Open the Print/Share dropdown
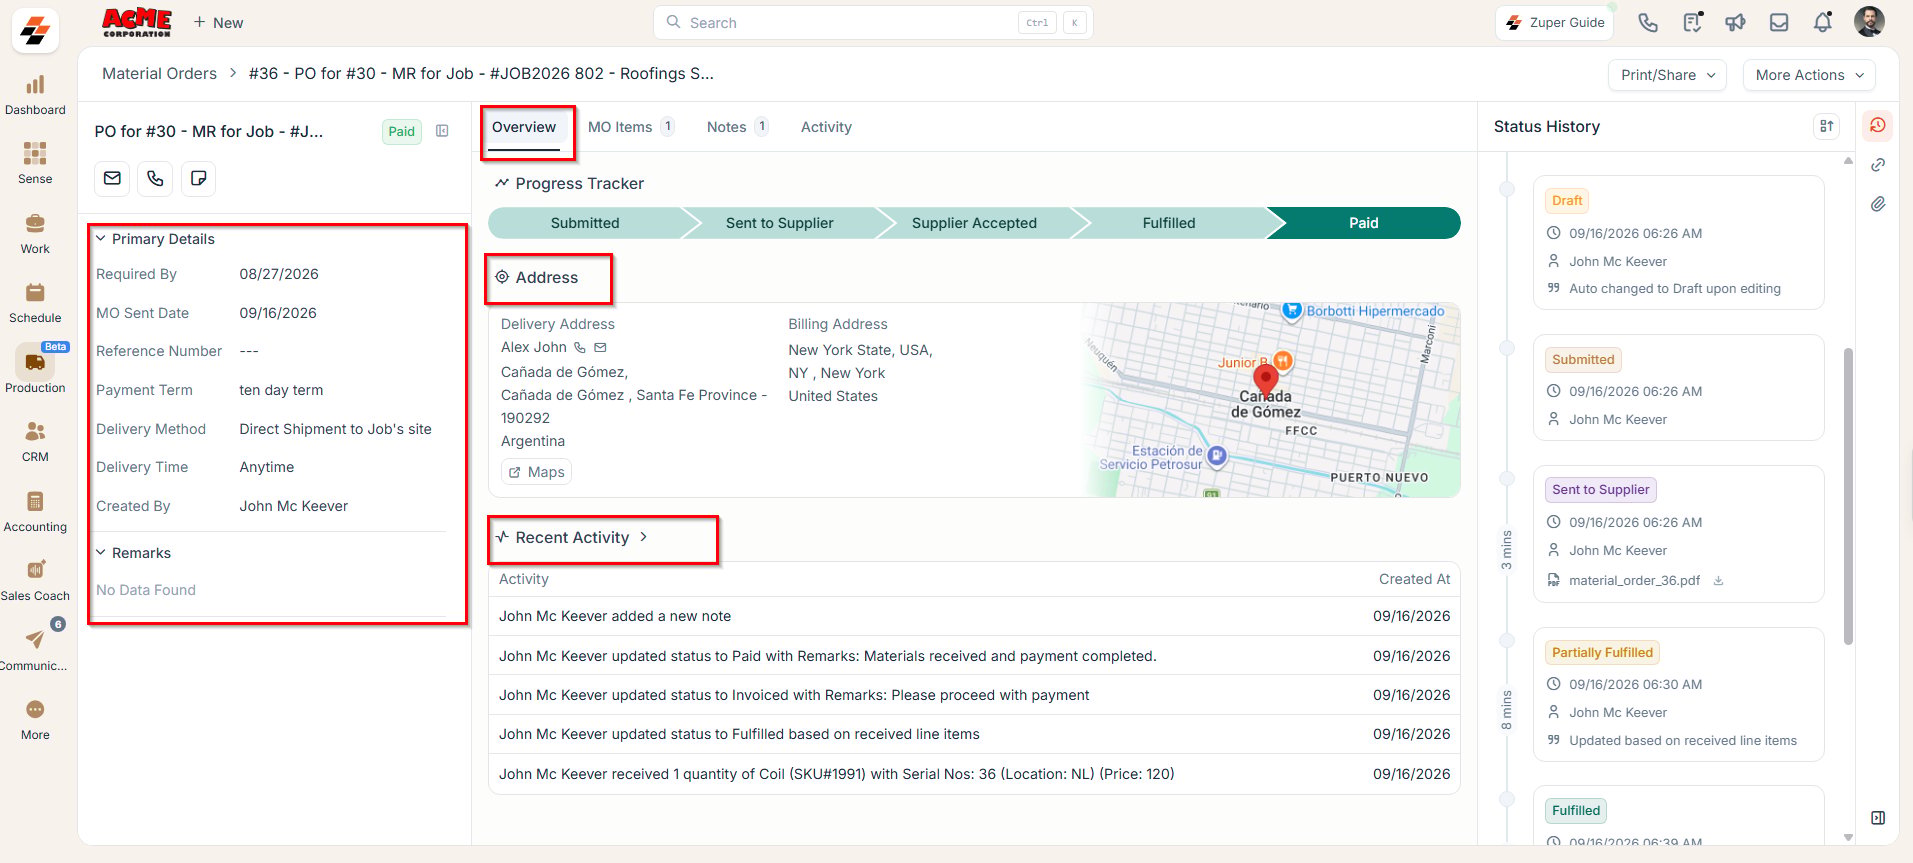The image size is (1913, 863). 1667,75
